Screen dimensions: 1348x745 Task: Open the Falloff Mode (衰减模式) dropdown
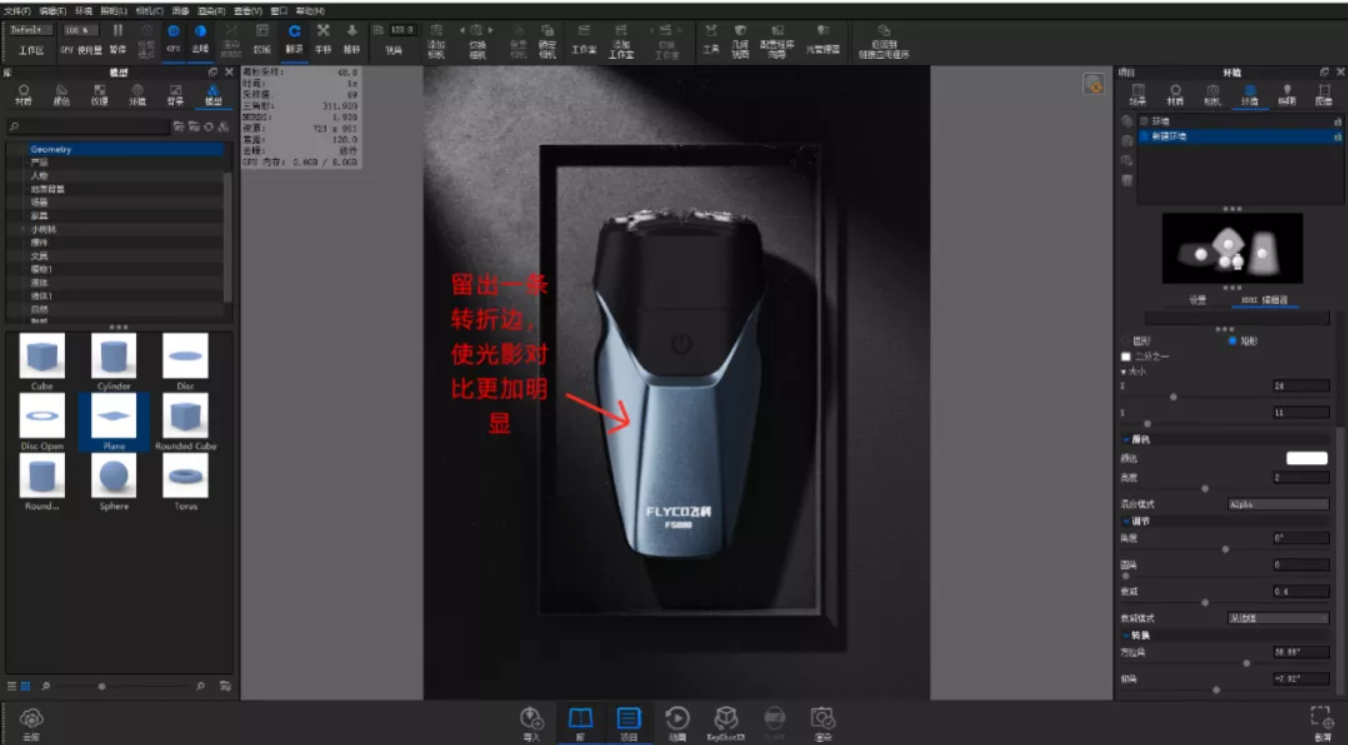(x=1278, y=618)
